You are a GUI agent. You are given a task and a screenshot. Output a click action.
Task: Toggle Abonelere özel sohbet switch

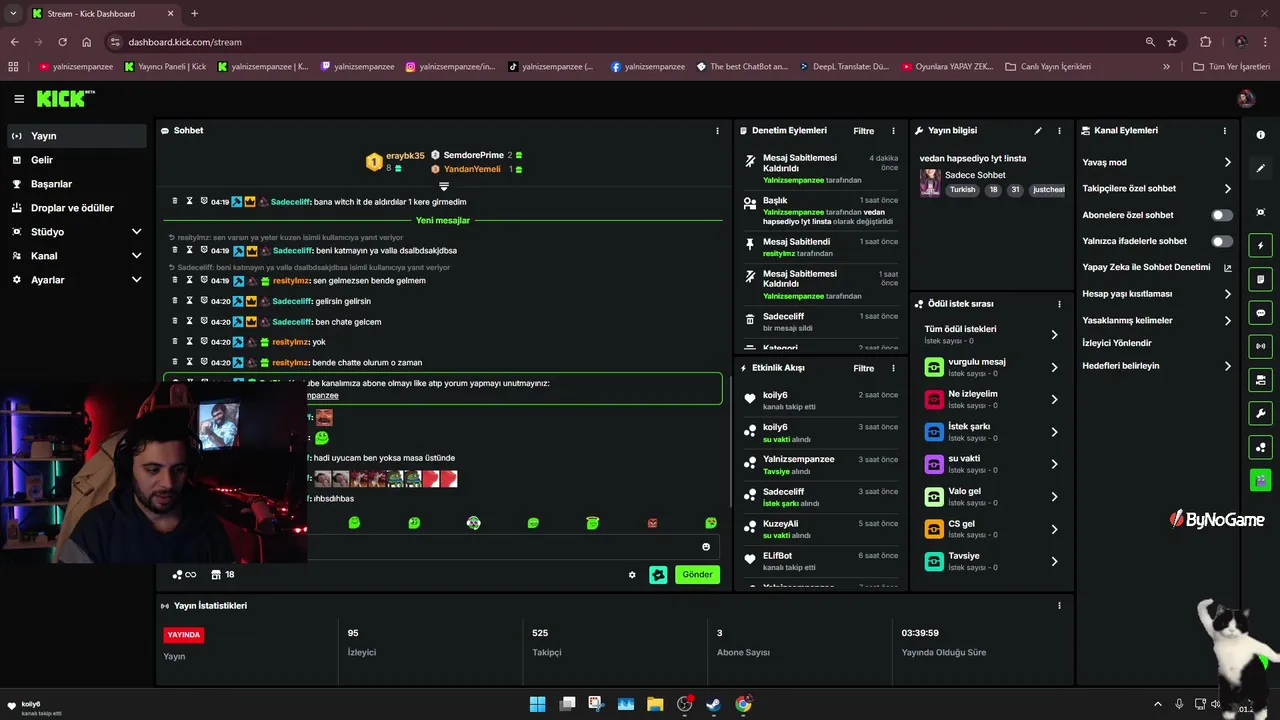[x=1222, y=215]
